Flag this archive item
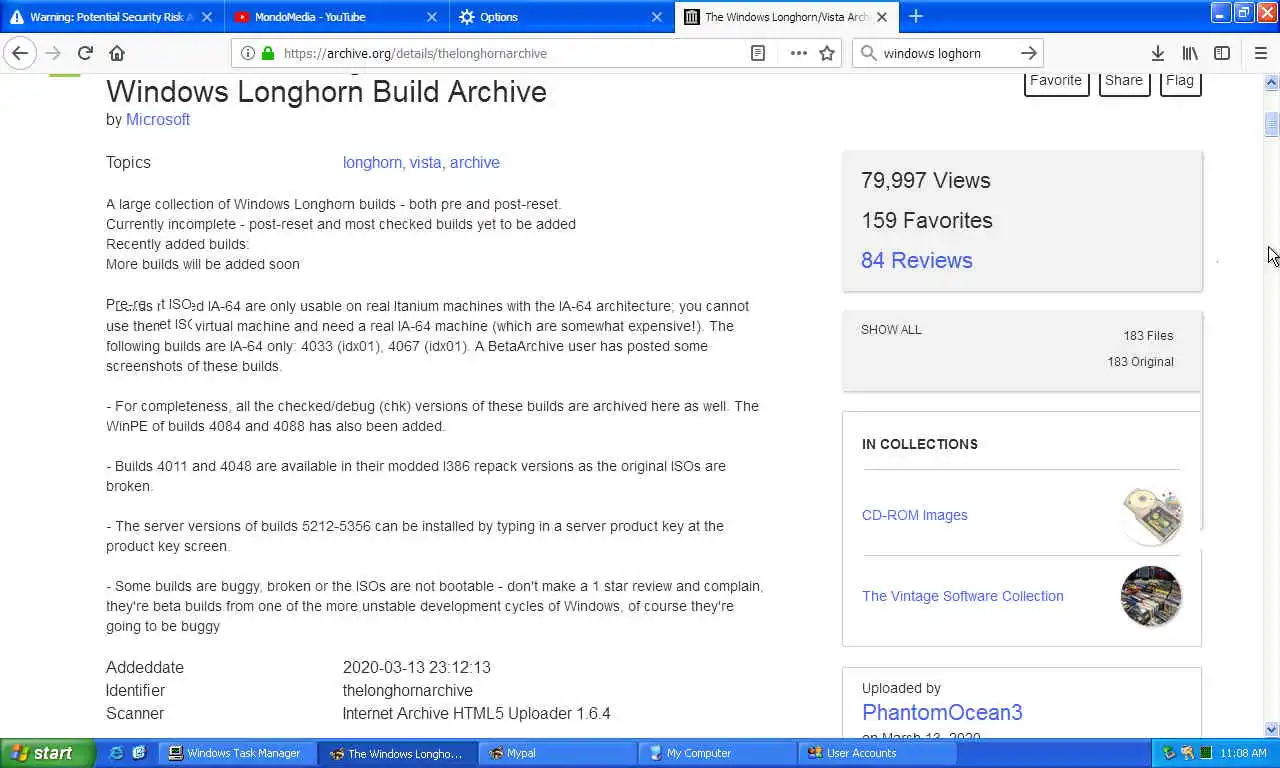This screenshot has height=768, width=1280. click(x=1180, y=81)
